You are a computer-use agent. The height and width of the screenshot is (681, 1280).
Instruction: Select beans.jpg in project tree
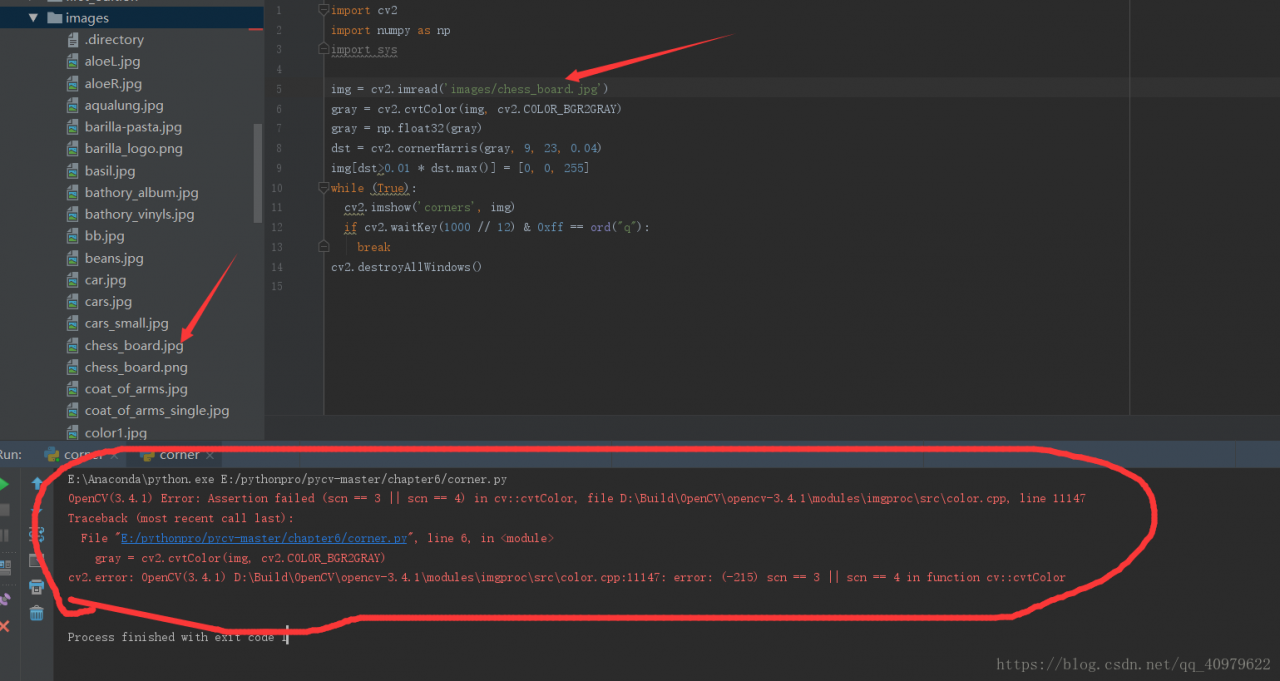pyautogui.click(x=114, y=258)
